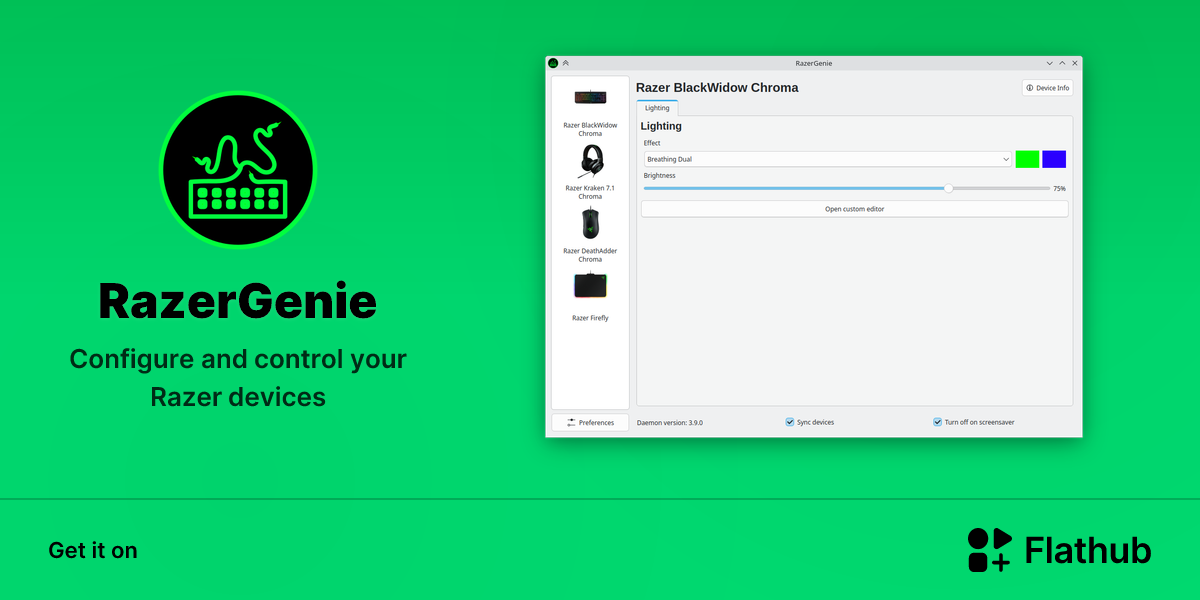Open the Preferences button
The height and width of the screenshot is (600, 1200).
click(590, 423)
